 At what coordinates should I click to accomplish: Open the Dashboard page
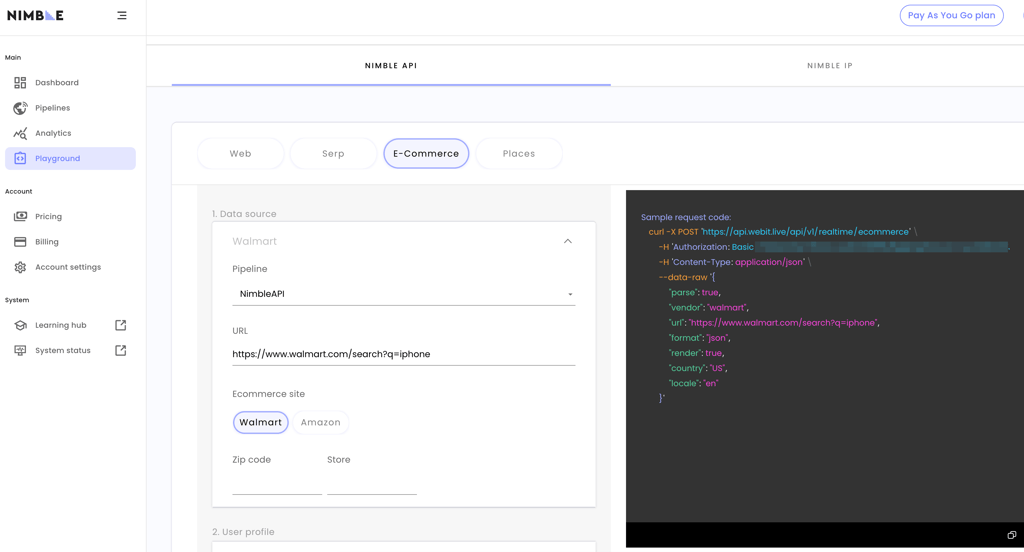click(57, 83)
